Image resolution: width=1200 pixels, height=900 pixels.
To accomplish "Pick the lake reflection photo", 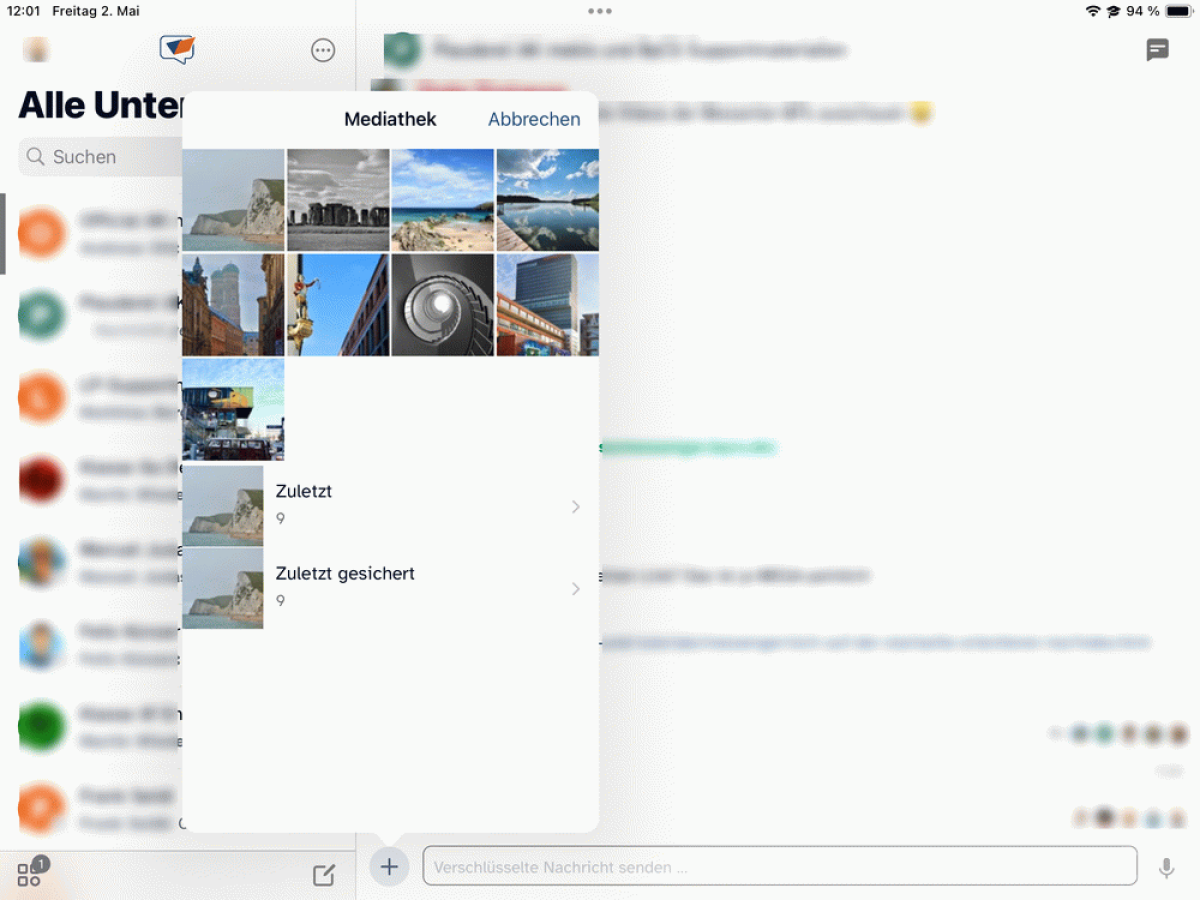I will 548,200.
